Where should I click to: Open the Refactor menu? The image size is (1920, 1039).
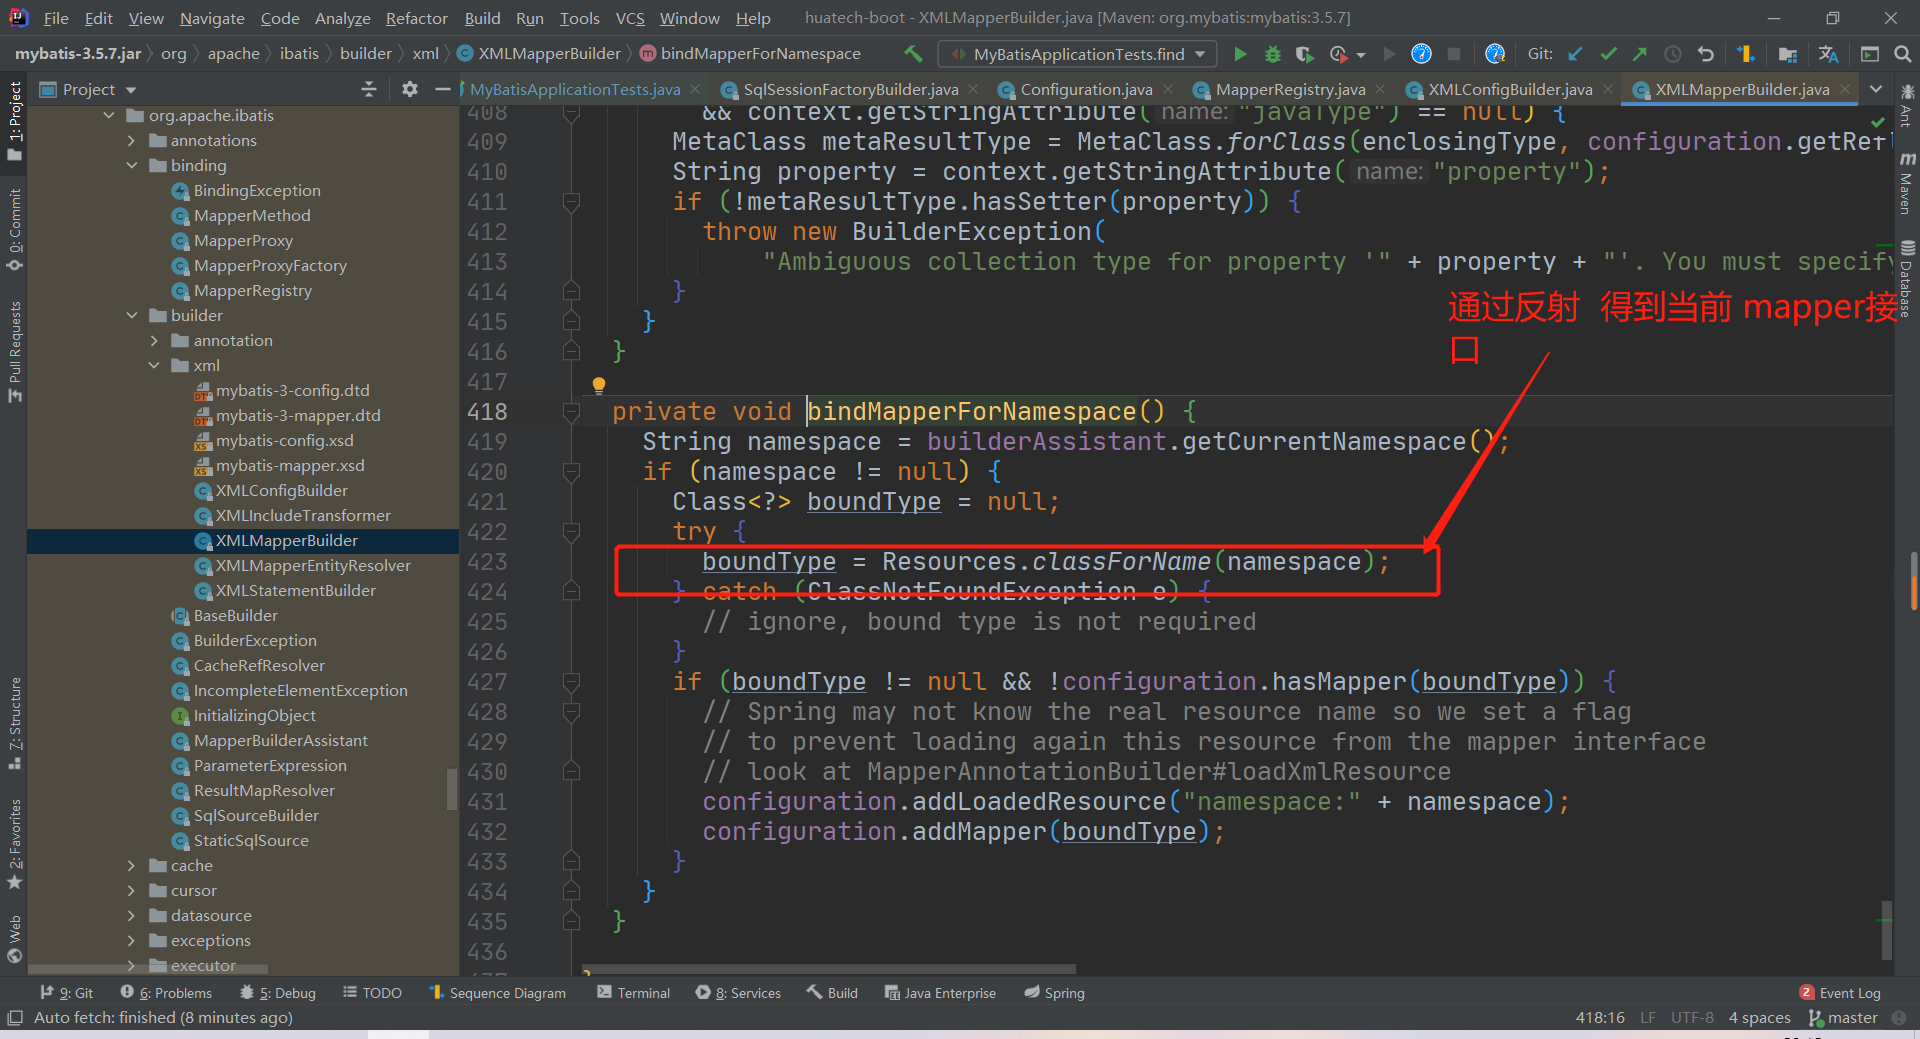(x=416, y=18)
